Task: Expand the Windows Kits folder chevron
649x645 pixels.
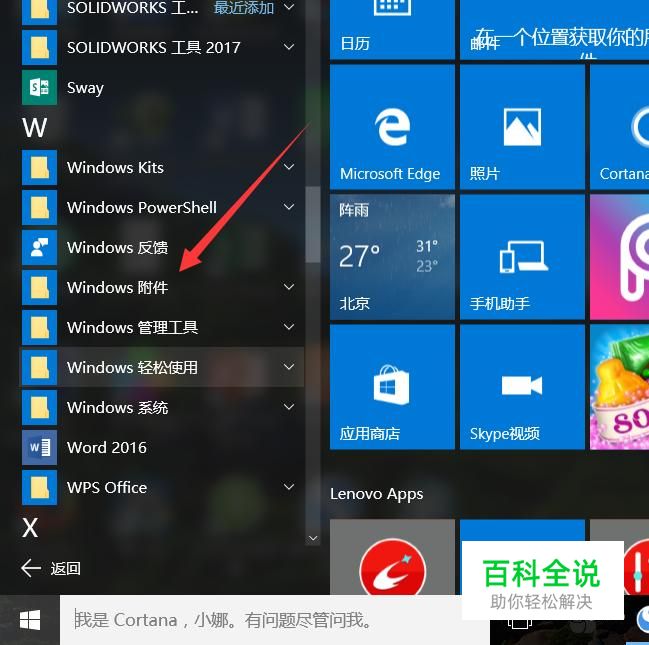Action: (289, 167)
